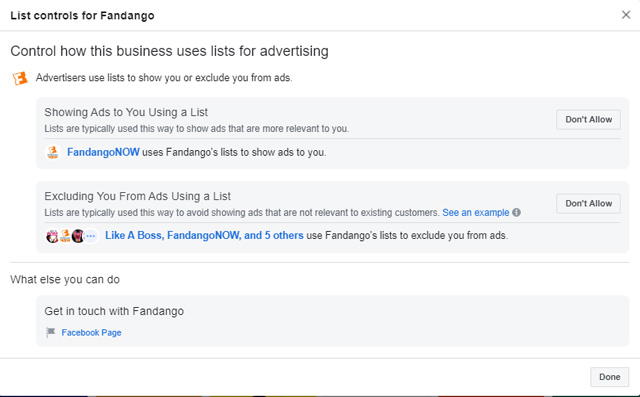Click the FandangoNOW avatar in the showing ads row

coord(53,152)
